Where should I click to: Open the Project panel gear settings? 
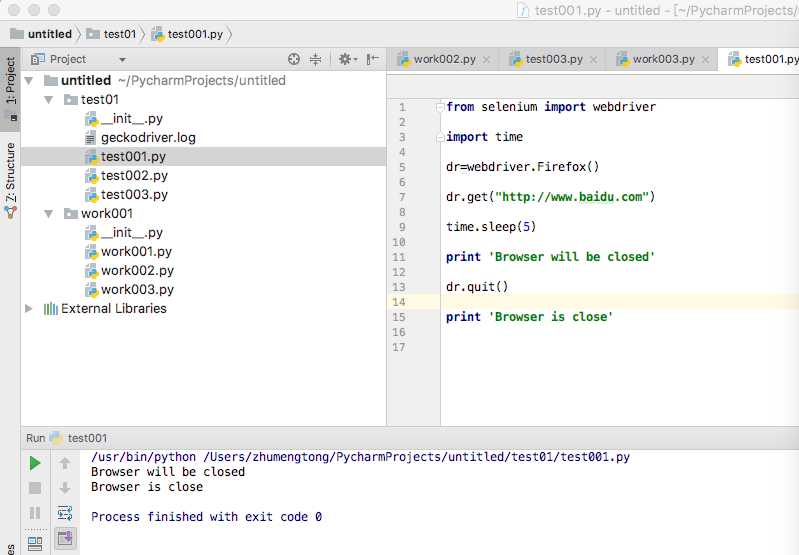348,59
